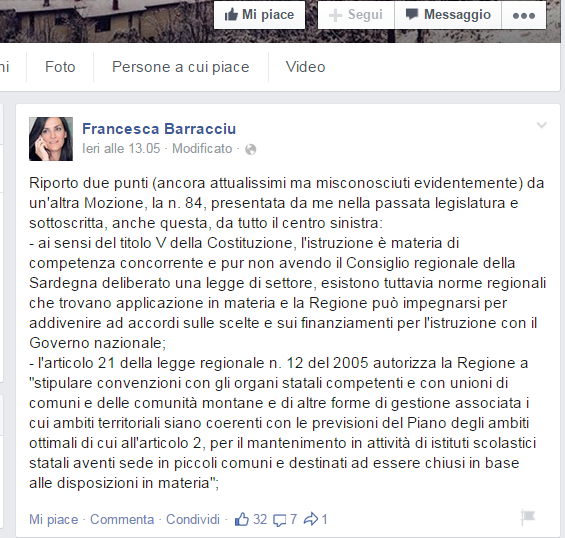The image size is (565, 538).
Task: Click the speech bubble icon in Messaggio button
Action: tap(411, 14)
